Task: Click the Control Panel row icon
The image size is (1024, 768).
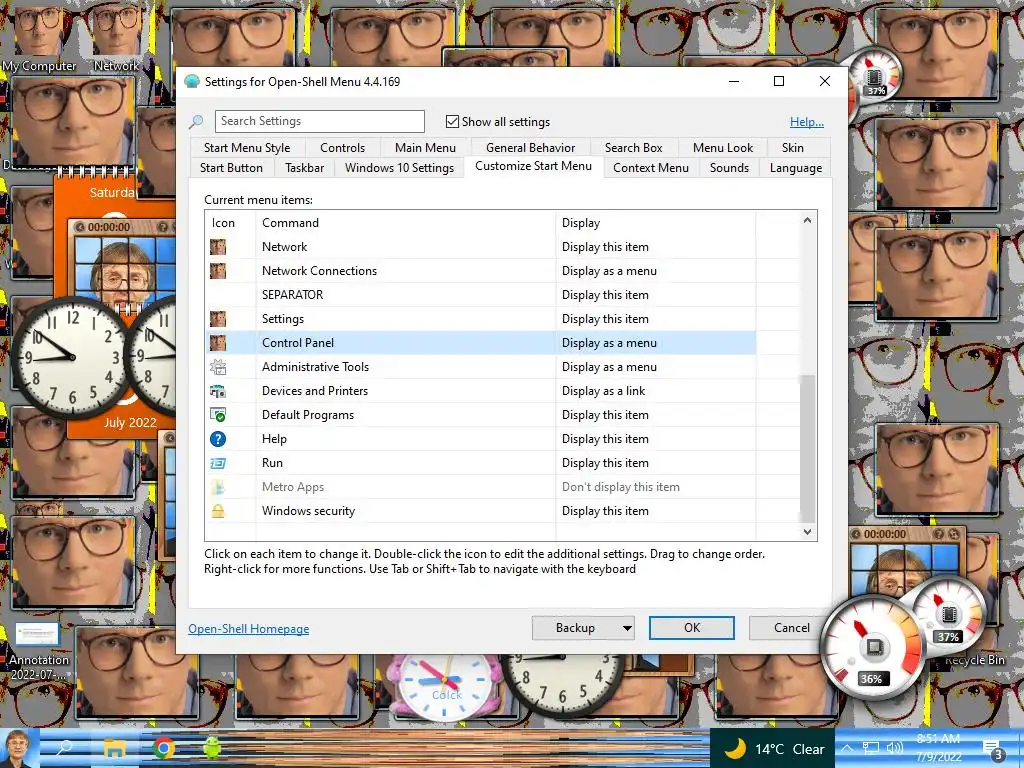Action: [218, 343]
